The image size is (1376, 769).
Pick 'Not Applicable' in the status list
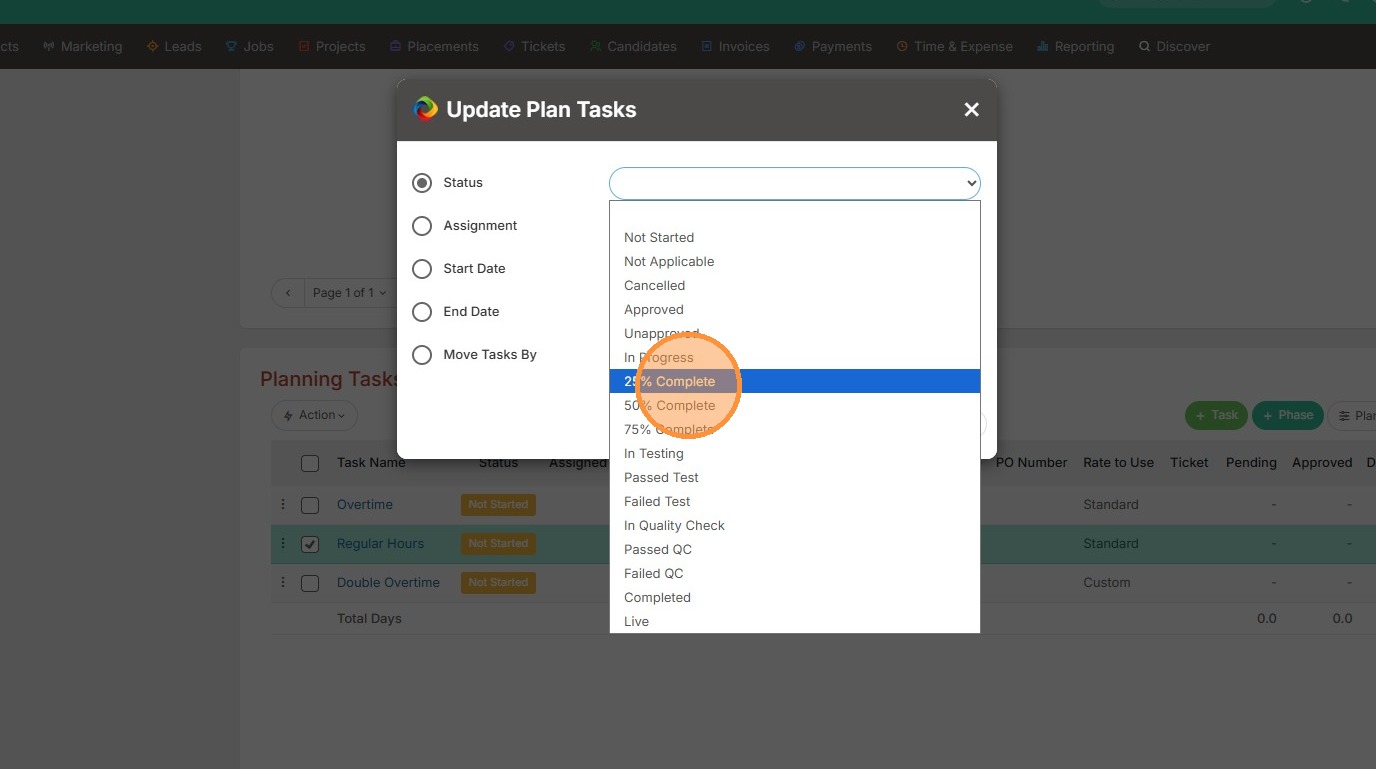(795, 261)
